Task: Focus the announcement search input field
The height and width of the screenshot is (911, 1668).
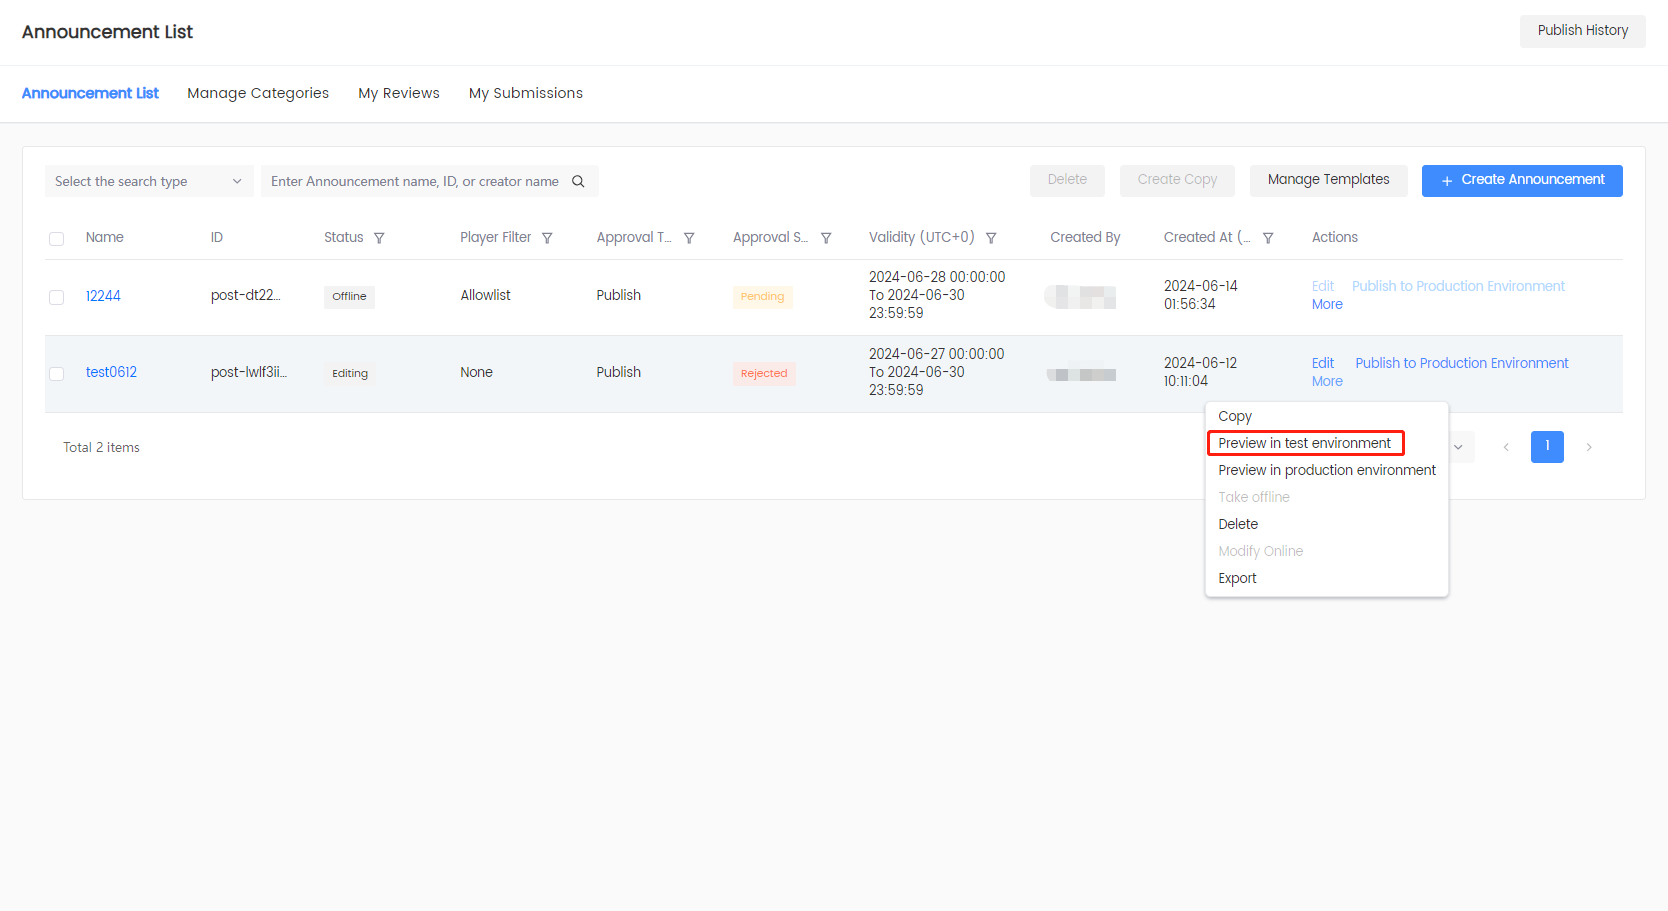Action: pos(414,181)
